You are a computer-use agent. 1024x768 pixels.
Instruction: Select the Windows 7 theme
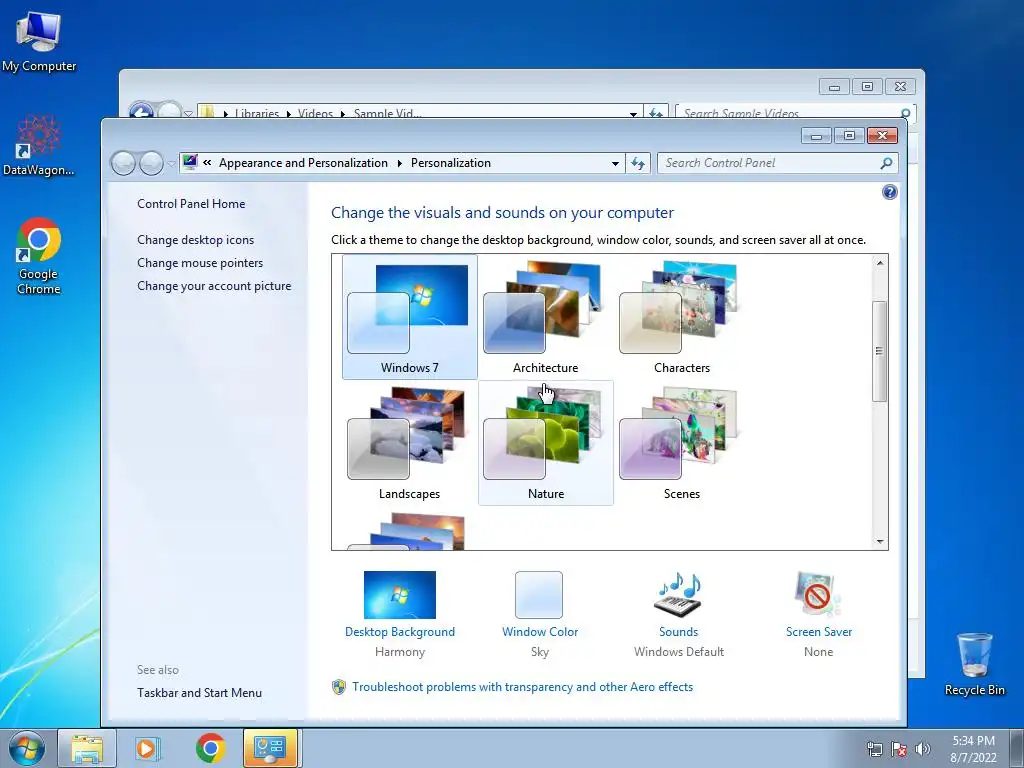click(409, 317)
